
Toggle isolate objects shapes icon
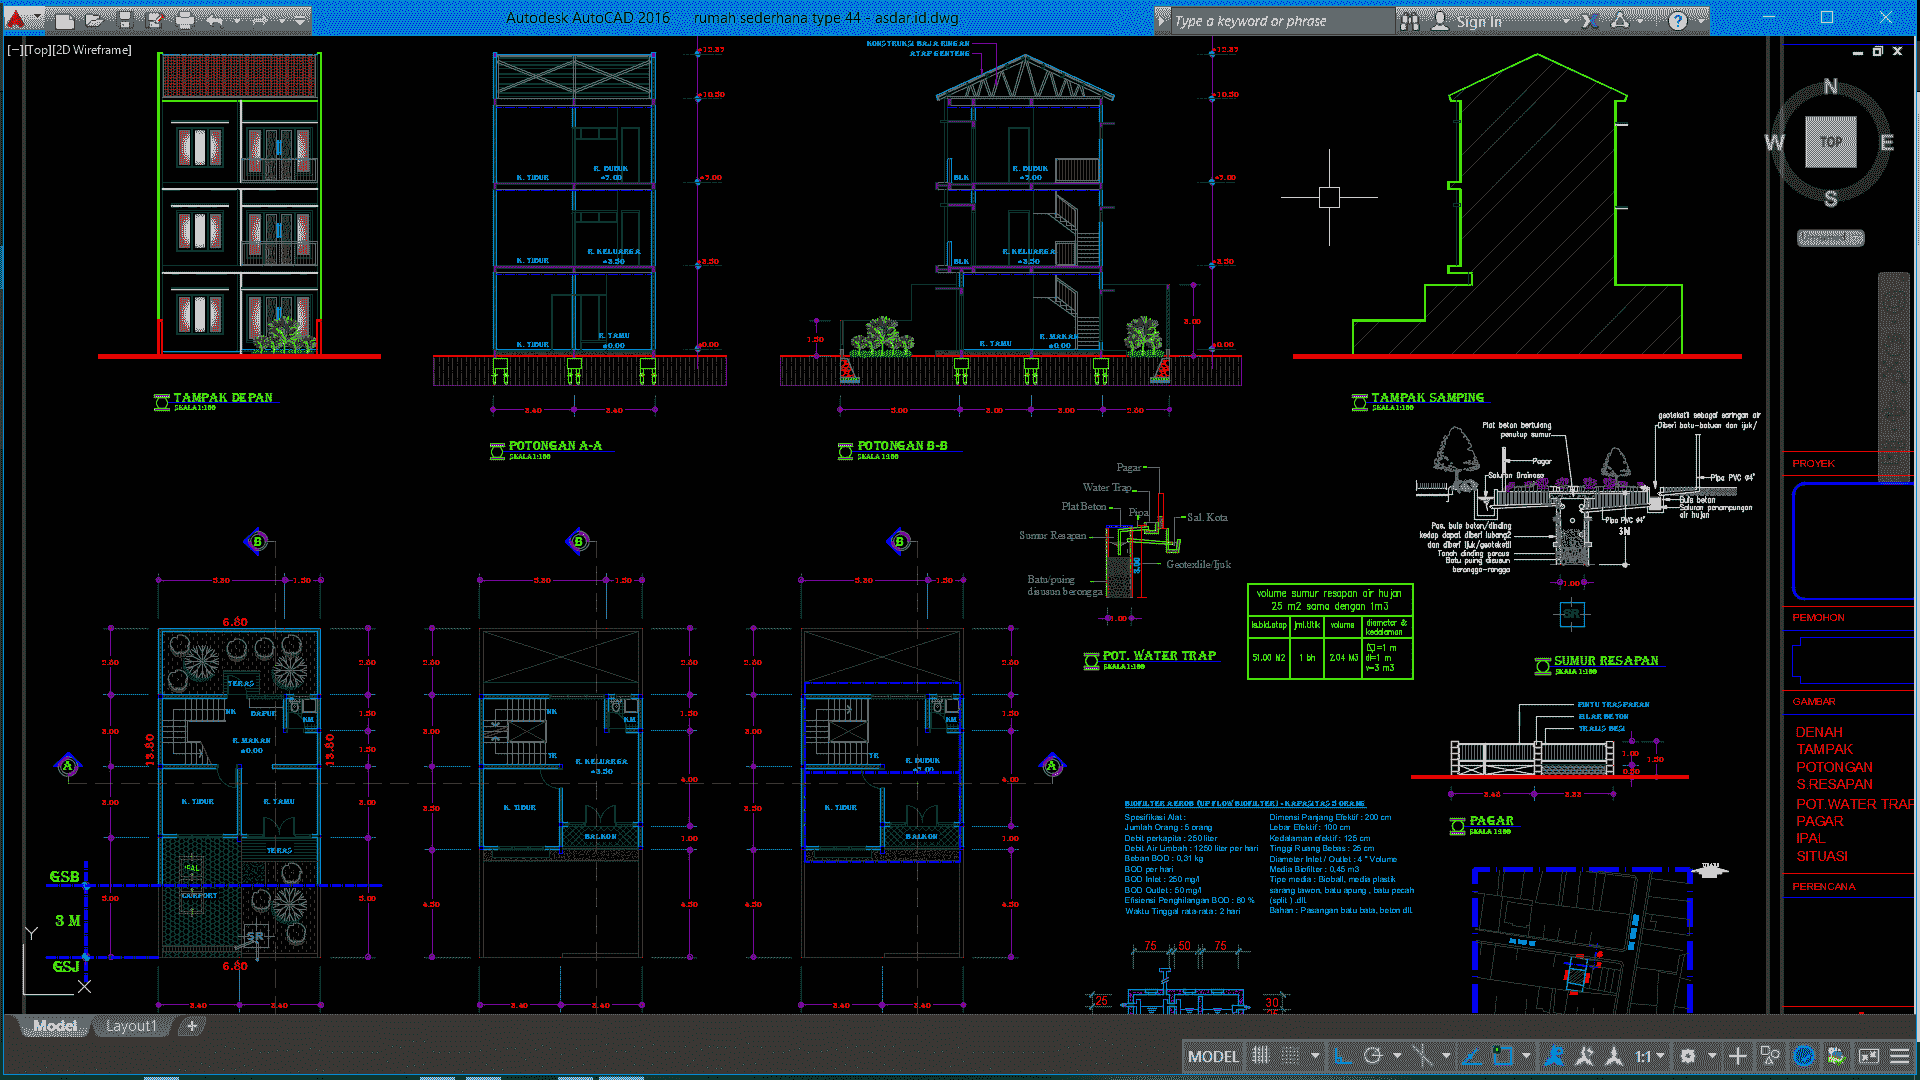[1770, 1056]
